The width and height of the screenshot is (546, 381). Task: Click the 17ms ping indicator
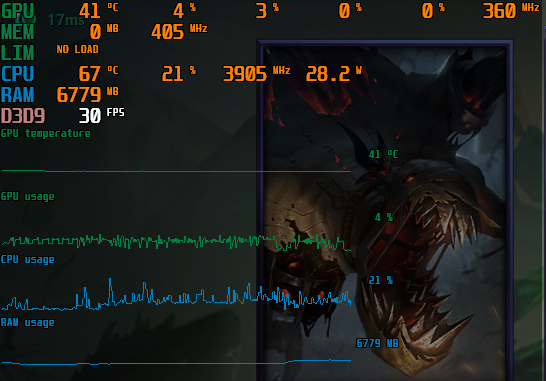pos(66,20)
